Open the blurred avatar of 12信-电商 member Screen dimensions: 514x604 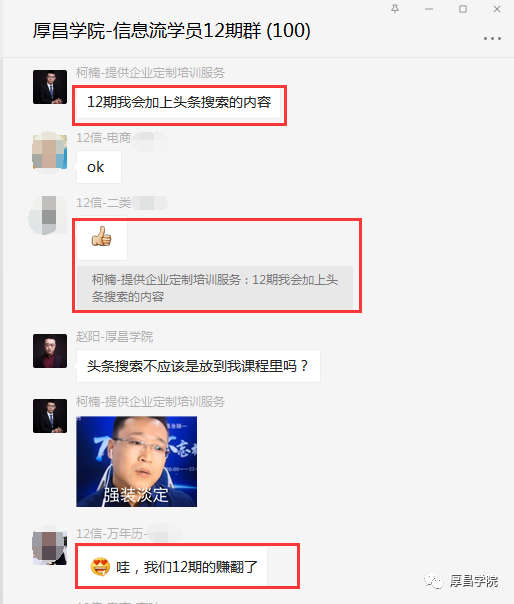(x=50, y=152)
